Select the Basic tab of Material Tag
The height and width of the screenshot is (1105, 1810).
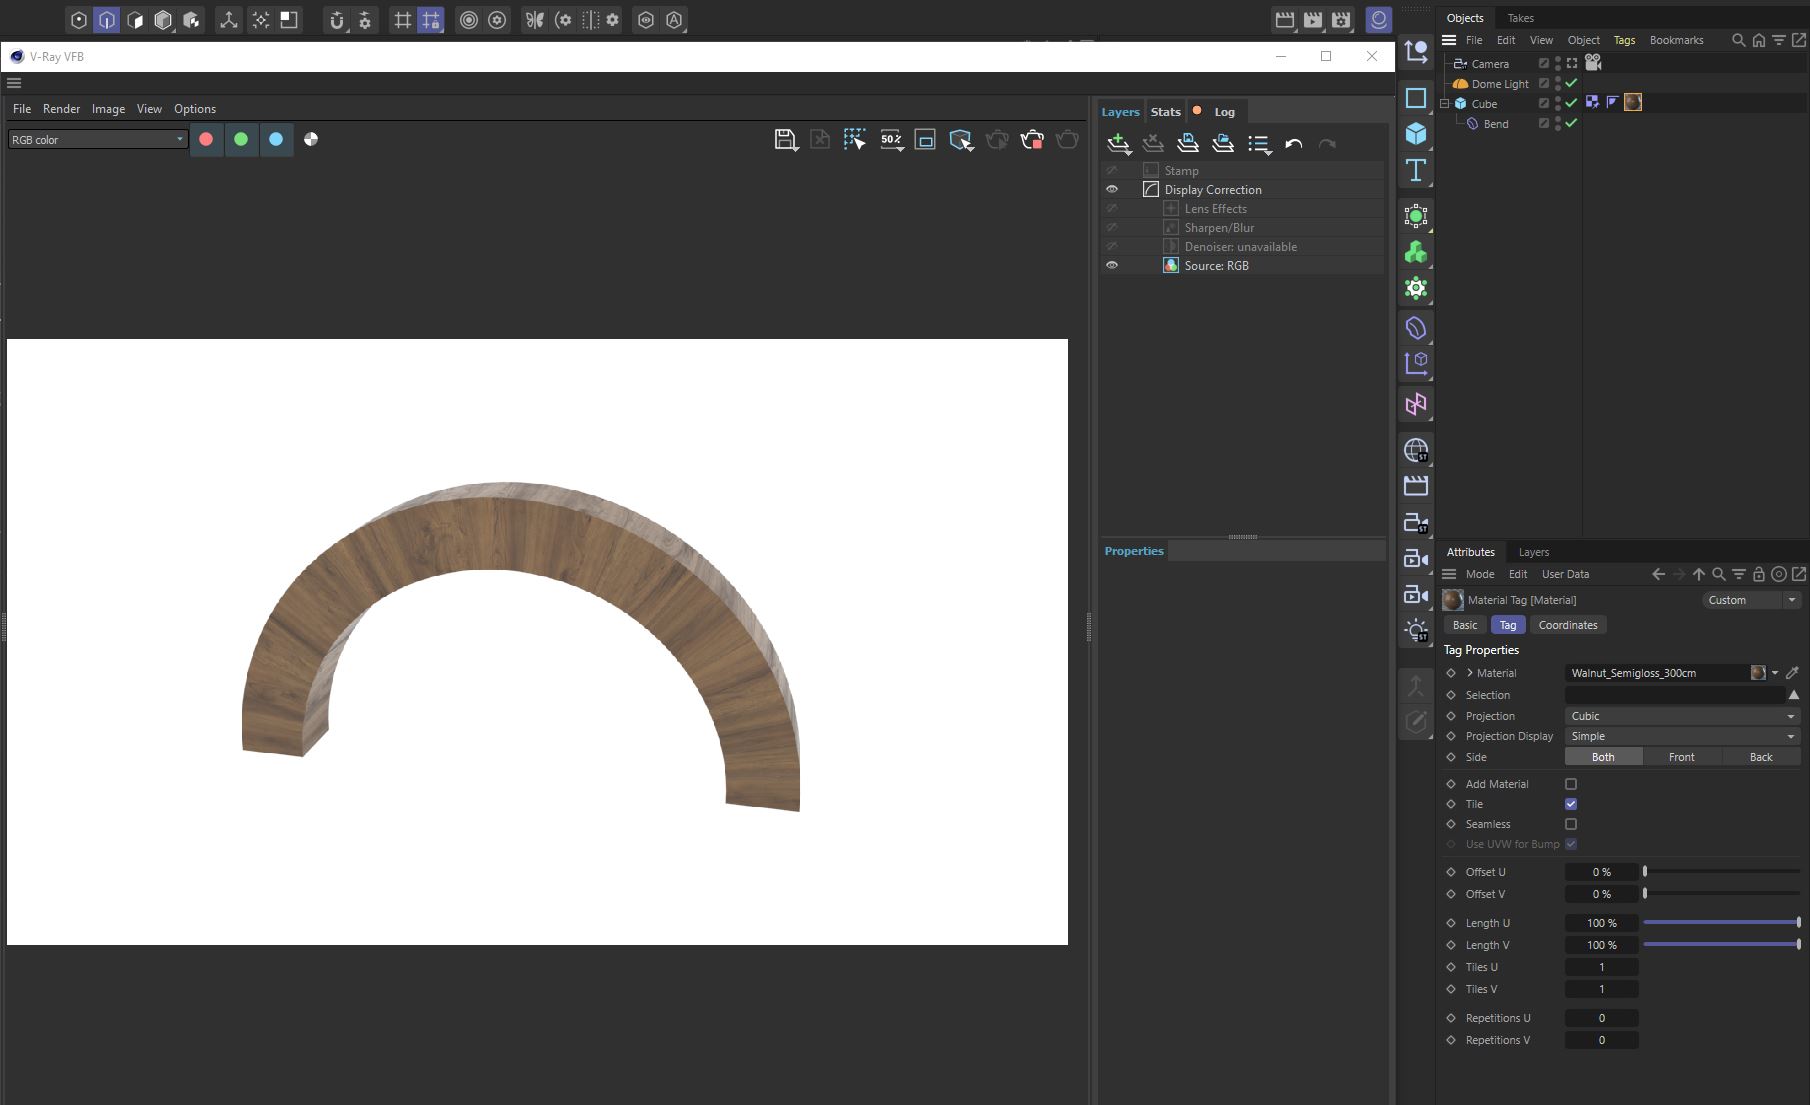(1464, 625)
